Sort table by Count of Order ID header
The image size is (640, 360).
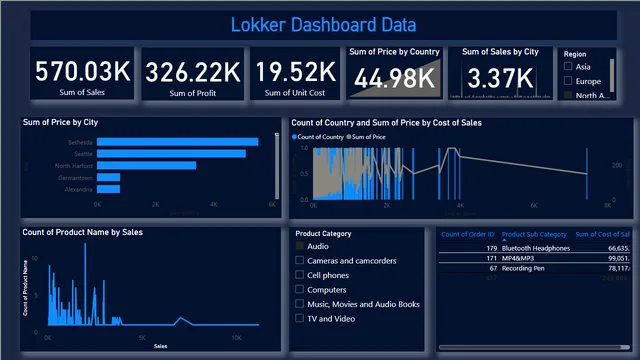[x=467, y=234]
